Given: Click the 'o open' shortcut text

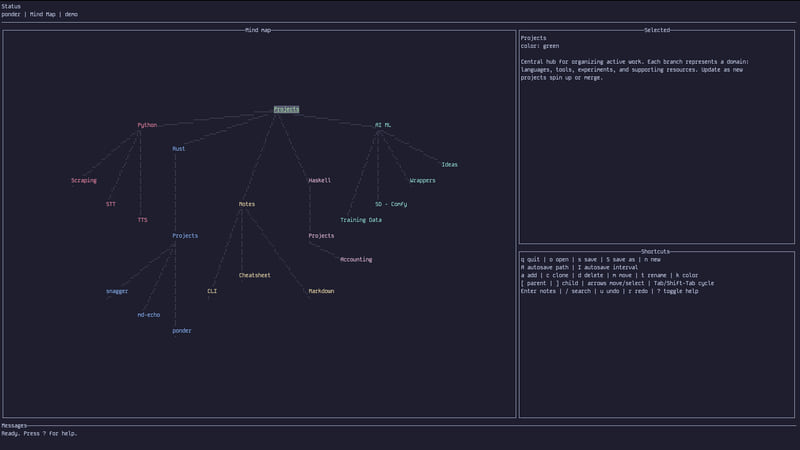Looking at the screenshot, I should click(x=559, y=260).
